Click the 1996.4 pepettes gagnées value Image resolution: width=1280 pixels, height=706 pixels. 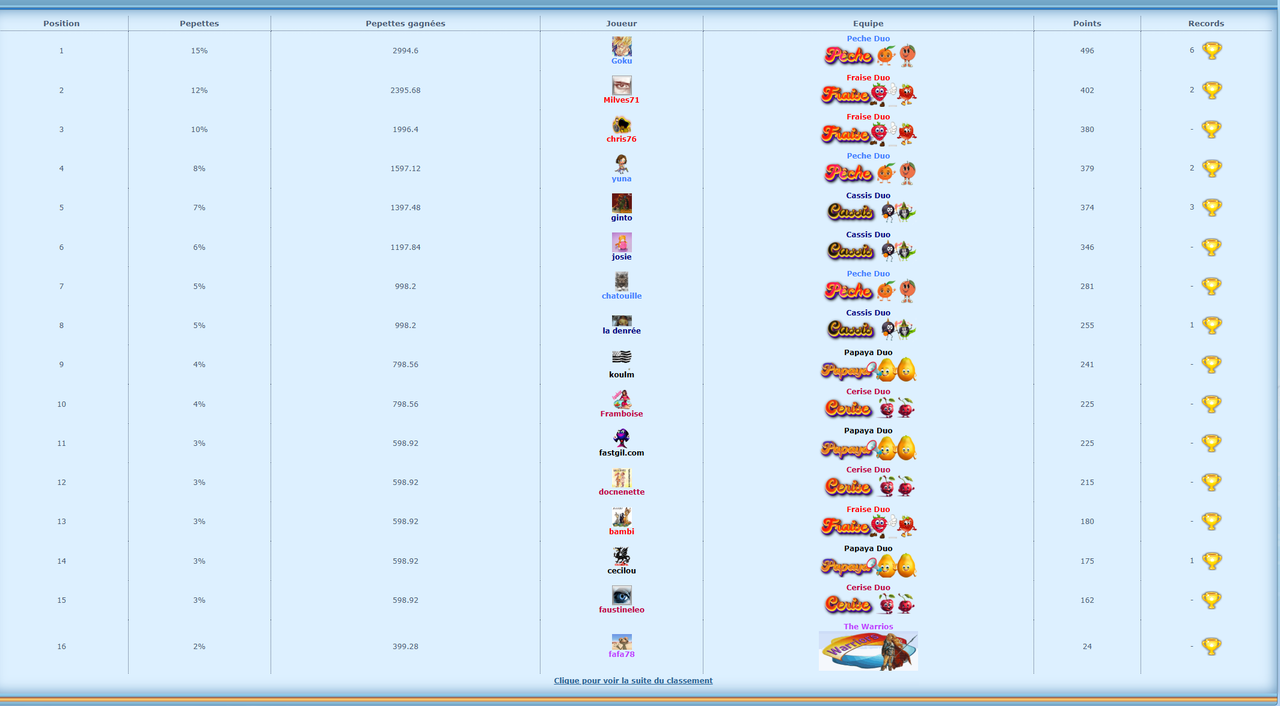pos(405,129)
